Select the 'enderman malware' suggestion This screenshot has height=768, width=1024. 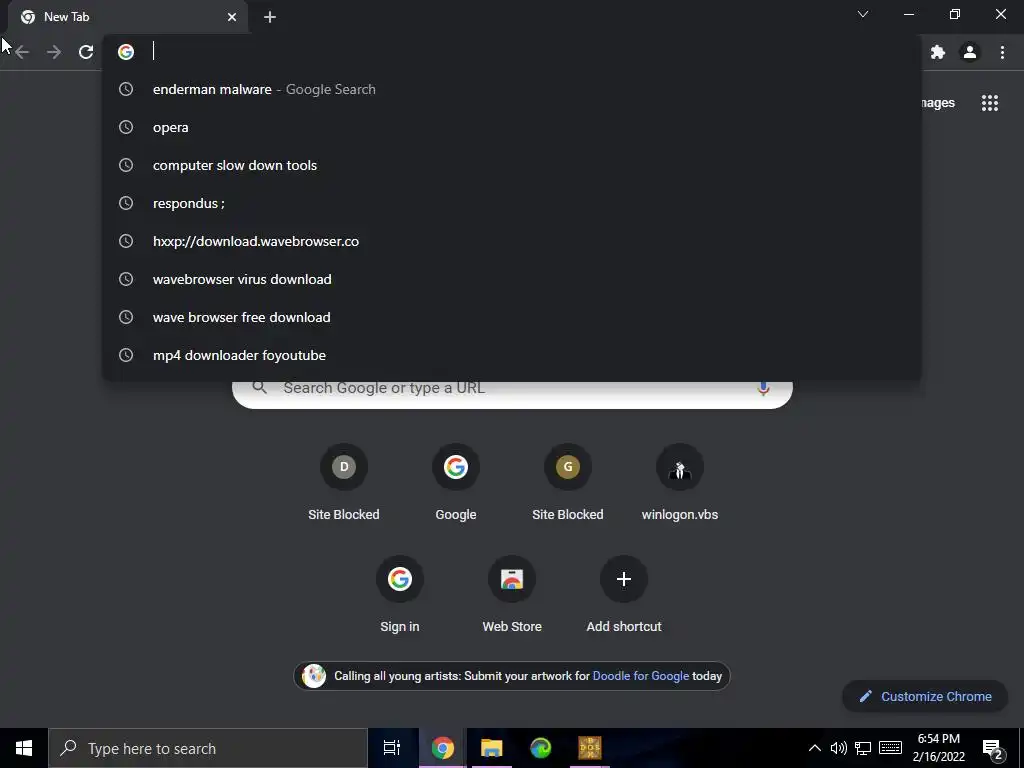[x=512, y=89]
